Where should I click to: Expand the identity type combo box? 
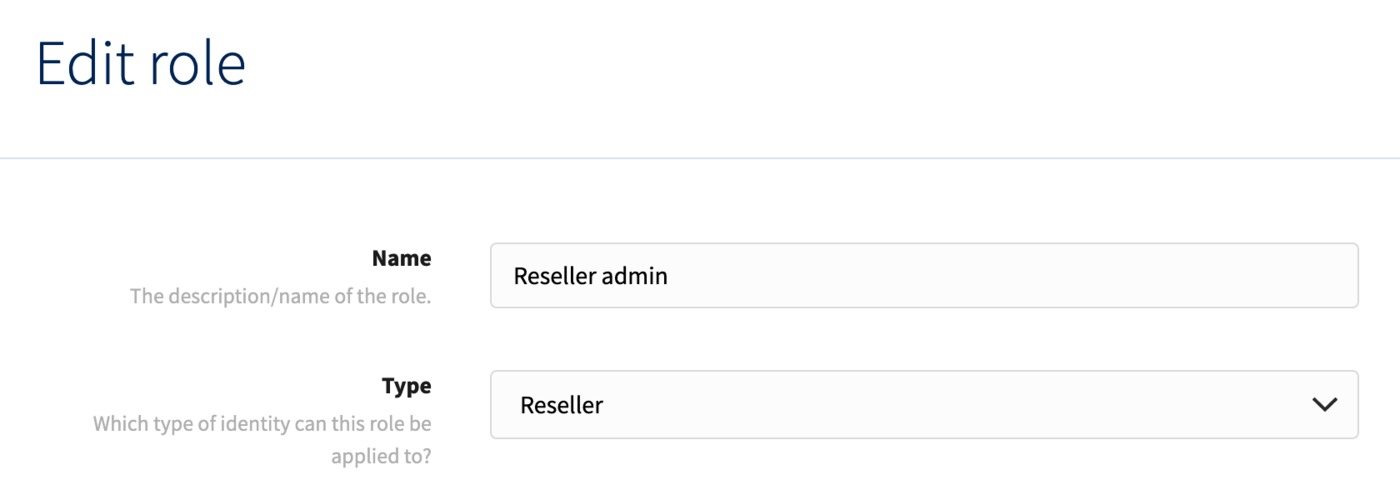924,405
